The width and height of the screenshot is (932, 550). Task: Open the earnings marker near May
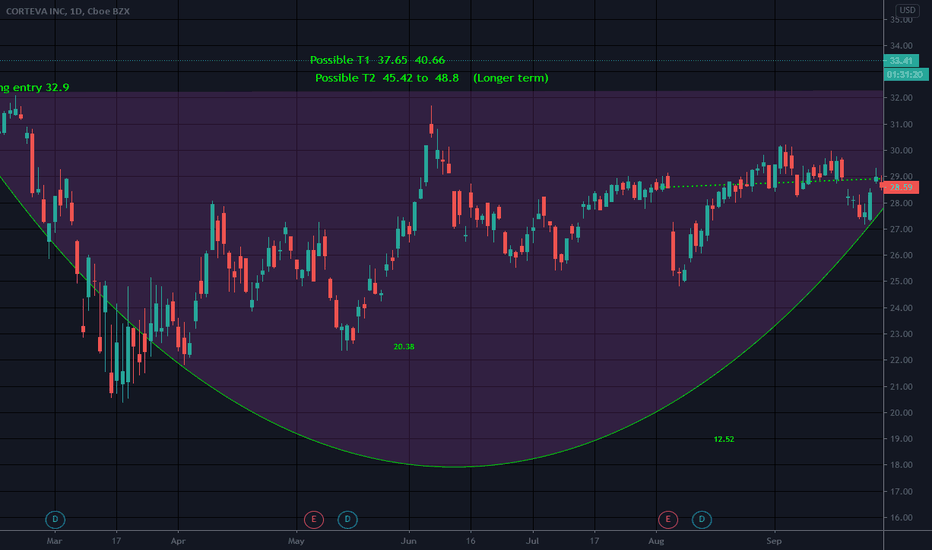pos(314,520)
